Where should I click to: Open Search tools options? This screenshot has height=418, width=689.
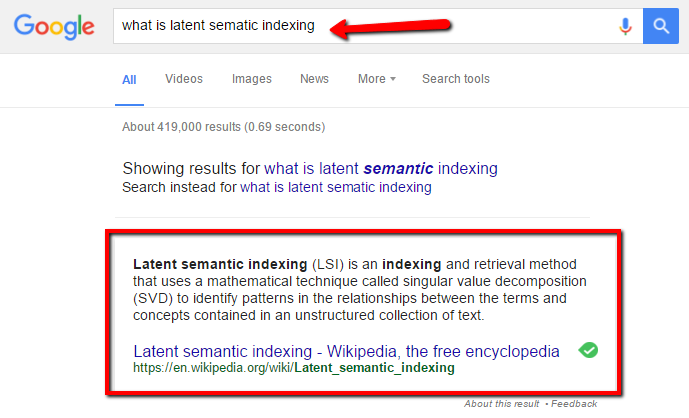pyautogui.click(x=455, y=79)
